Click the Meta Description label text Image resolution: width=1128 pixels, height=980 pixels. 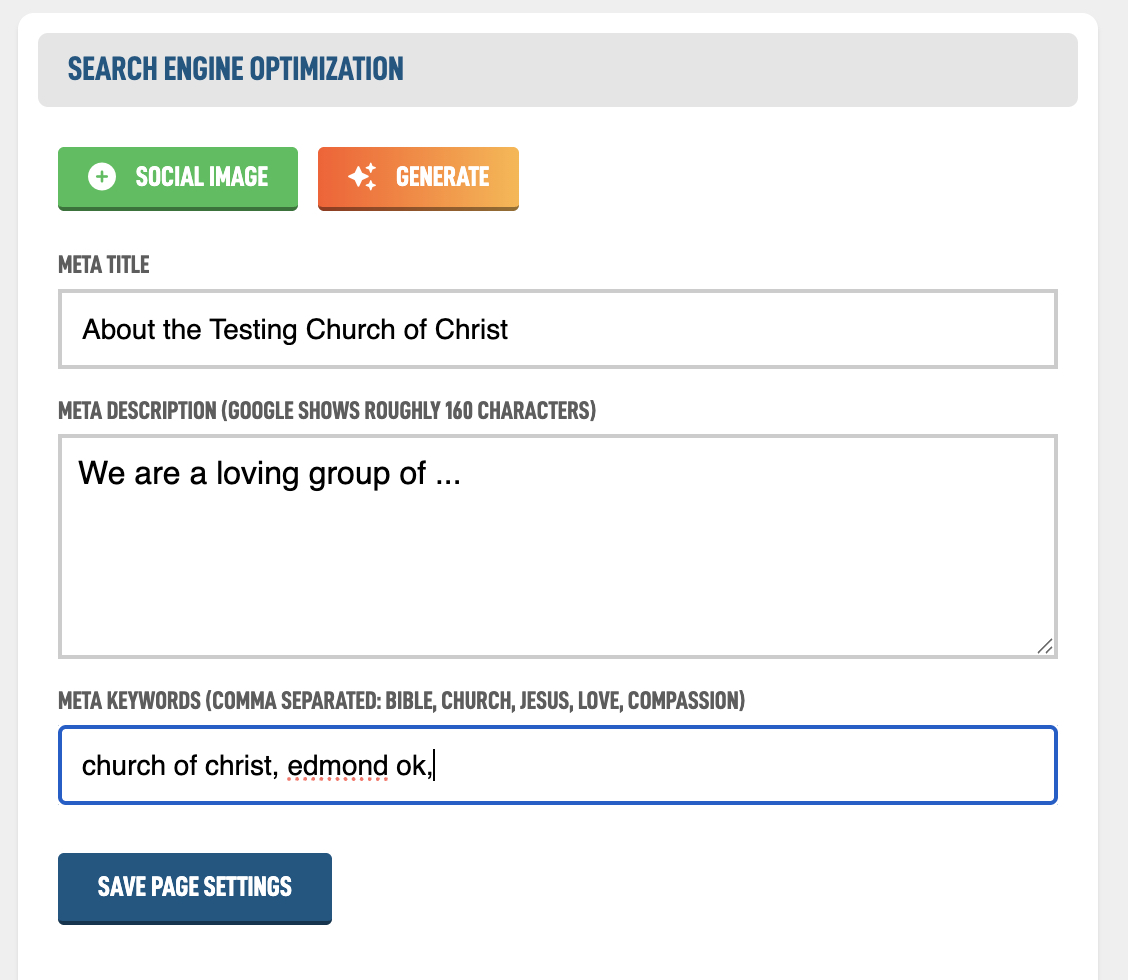[x=327, y=411]
